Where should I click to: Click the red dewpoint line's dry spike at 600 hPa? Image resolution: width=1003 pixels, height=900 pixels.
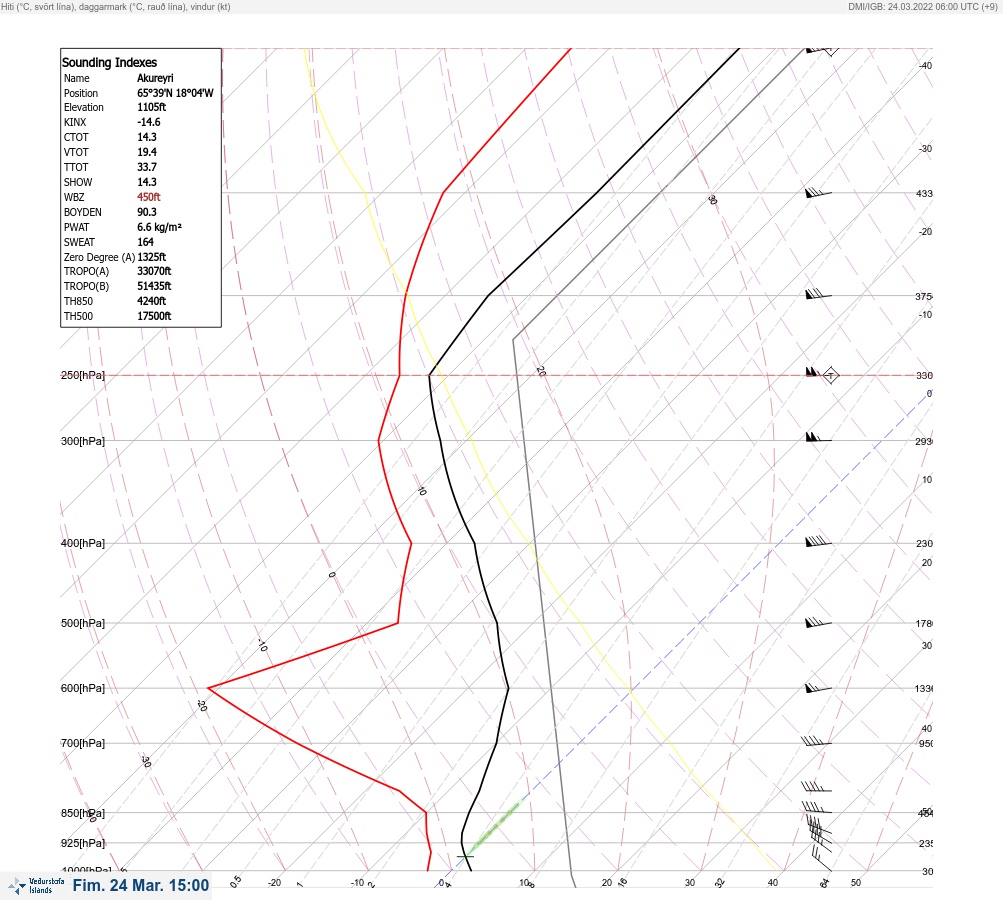pos(209,688)
